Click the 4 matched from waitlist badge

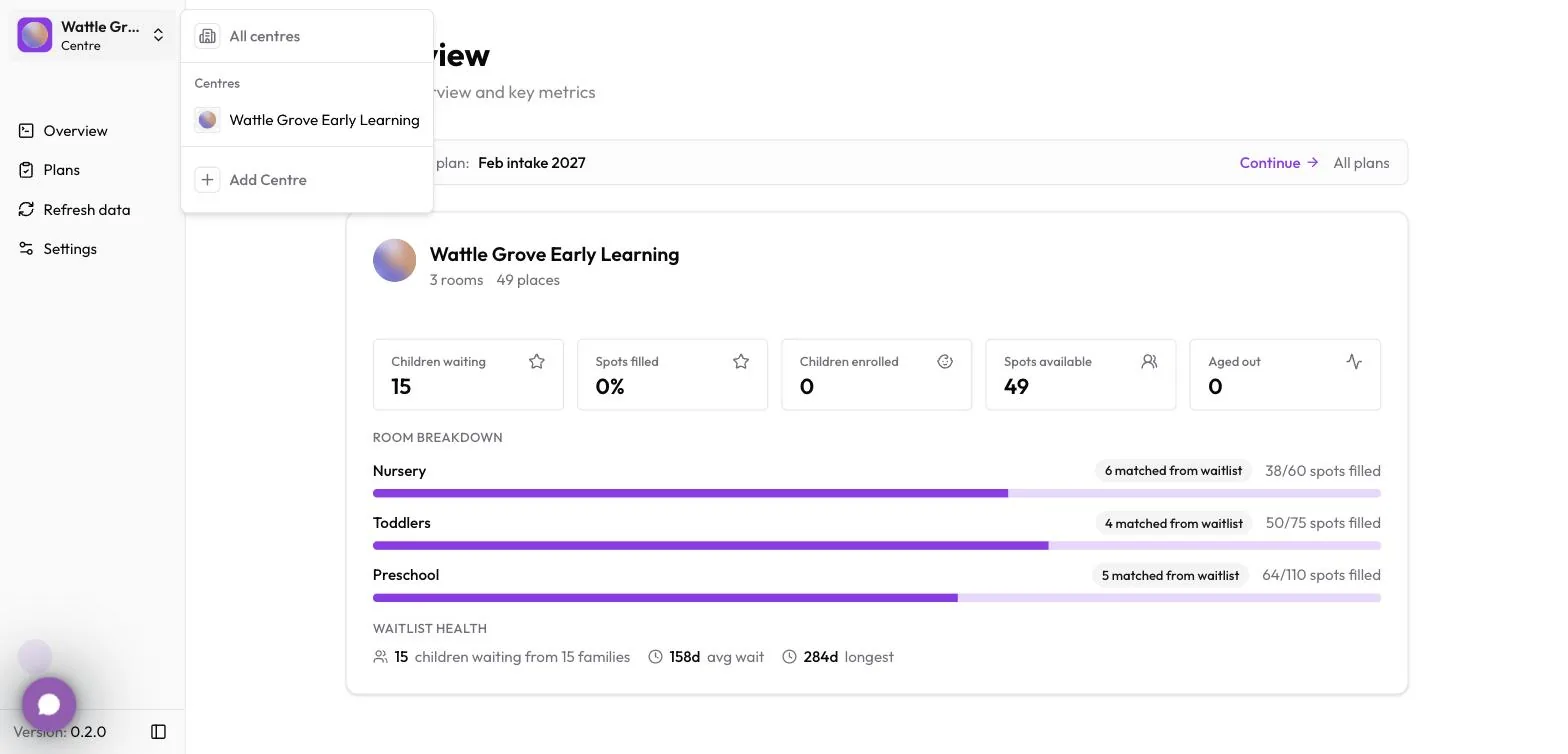click(x=1174, y=523)
